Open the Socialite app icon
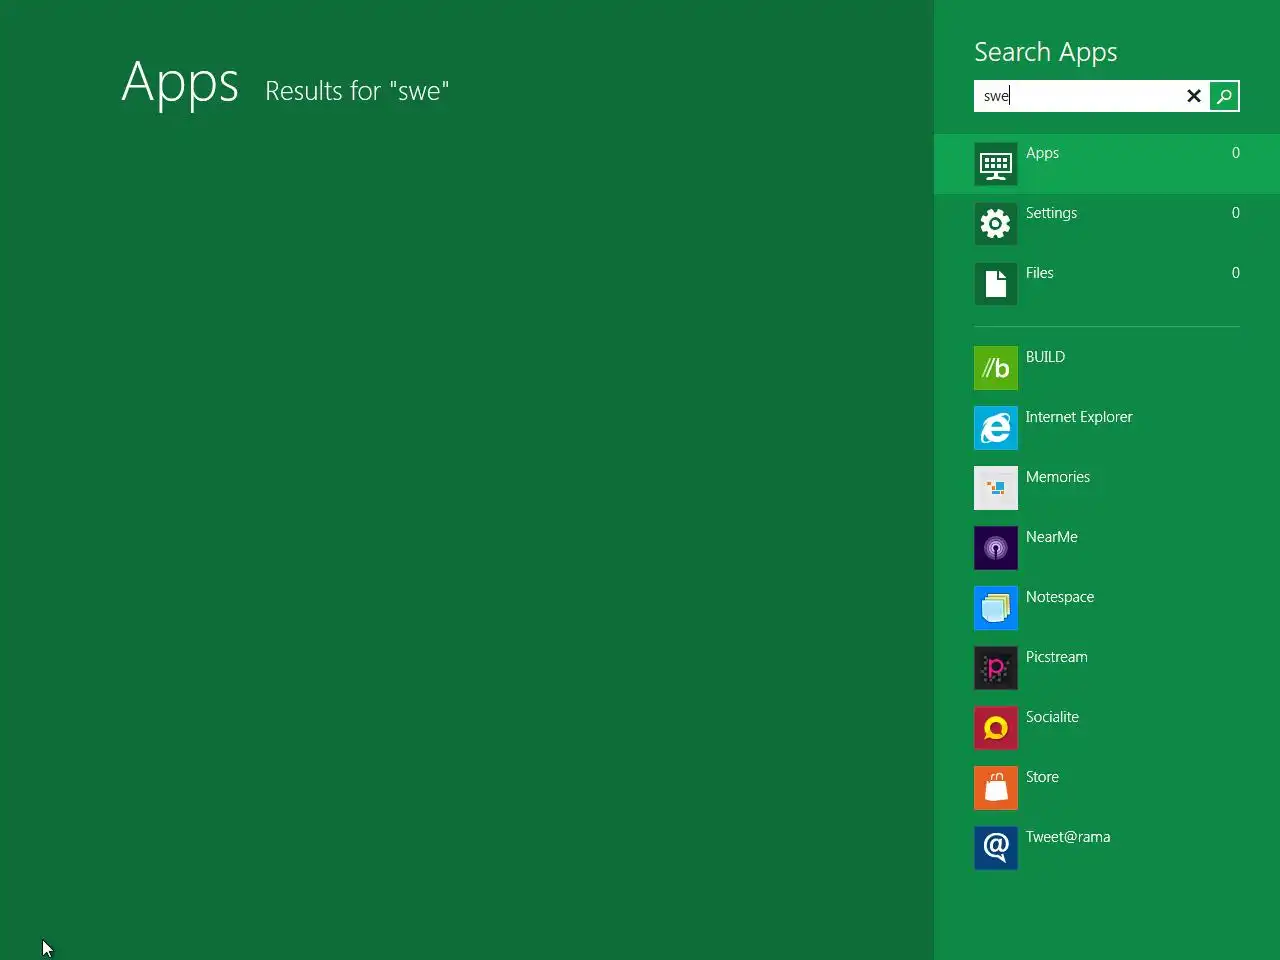 (996, 728)
